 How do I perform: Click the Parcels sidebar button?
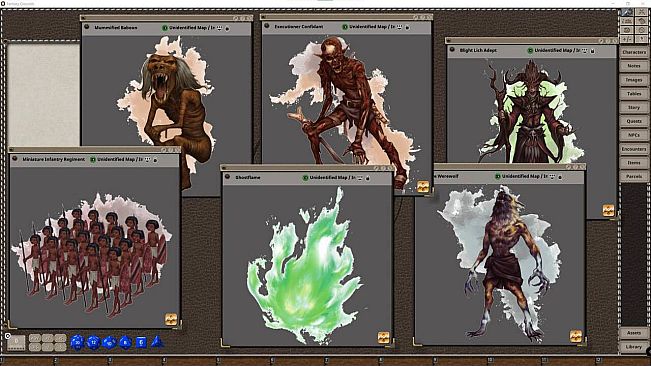pos(634,176)
